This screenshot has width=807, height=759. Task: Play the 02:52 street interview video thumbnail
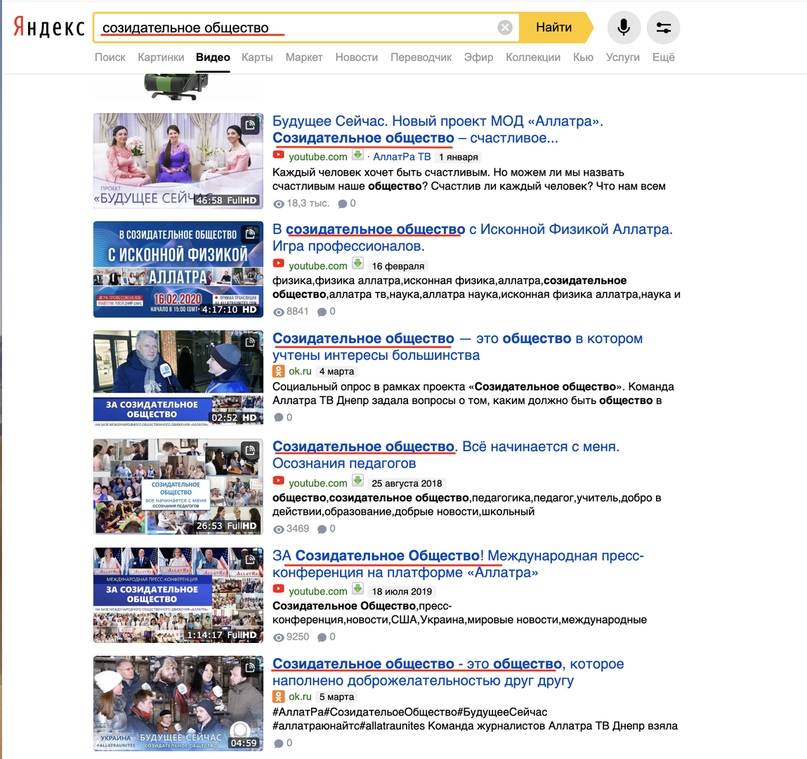(x=178, y=378)
